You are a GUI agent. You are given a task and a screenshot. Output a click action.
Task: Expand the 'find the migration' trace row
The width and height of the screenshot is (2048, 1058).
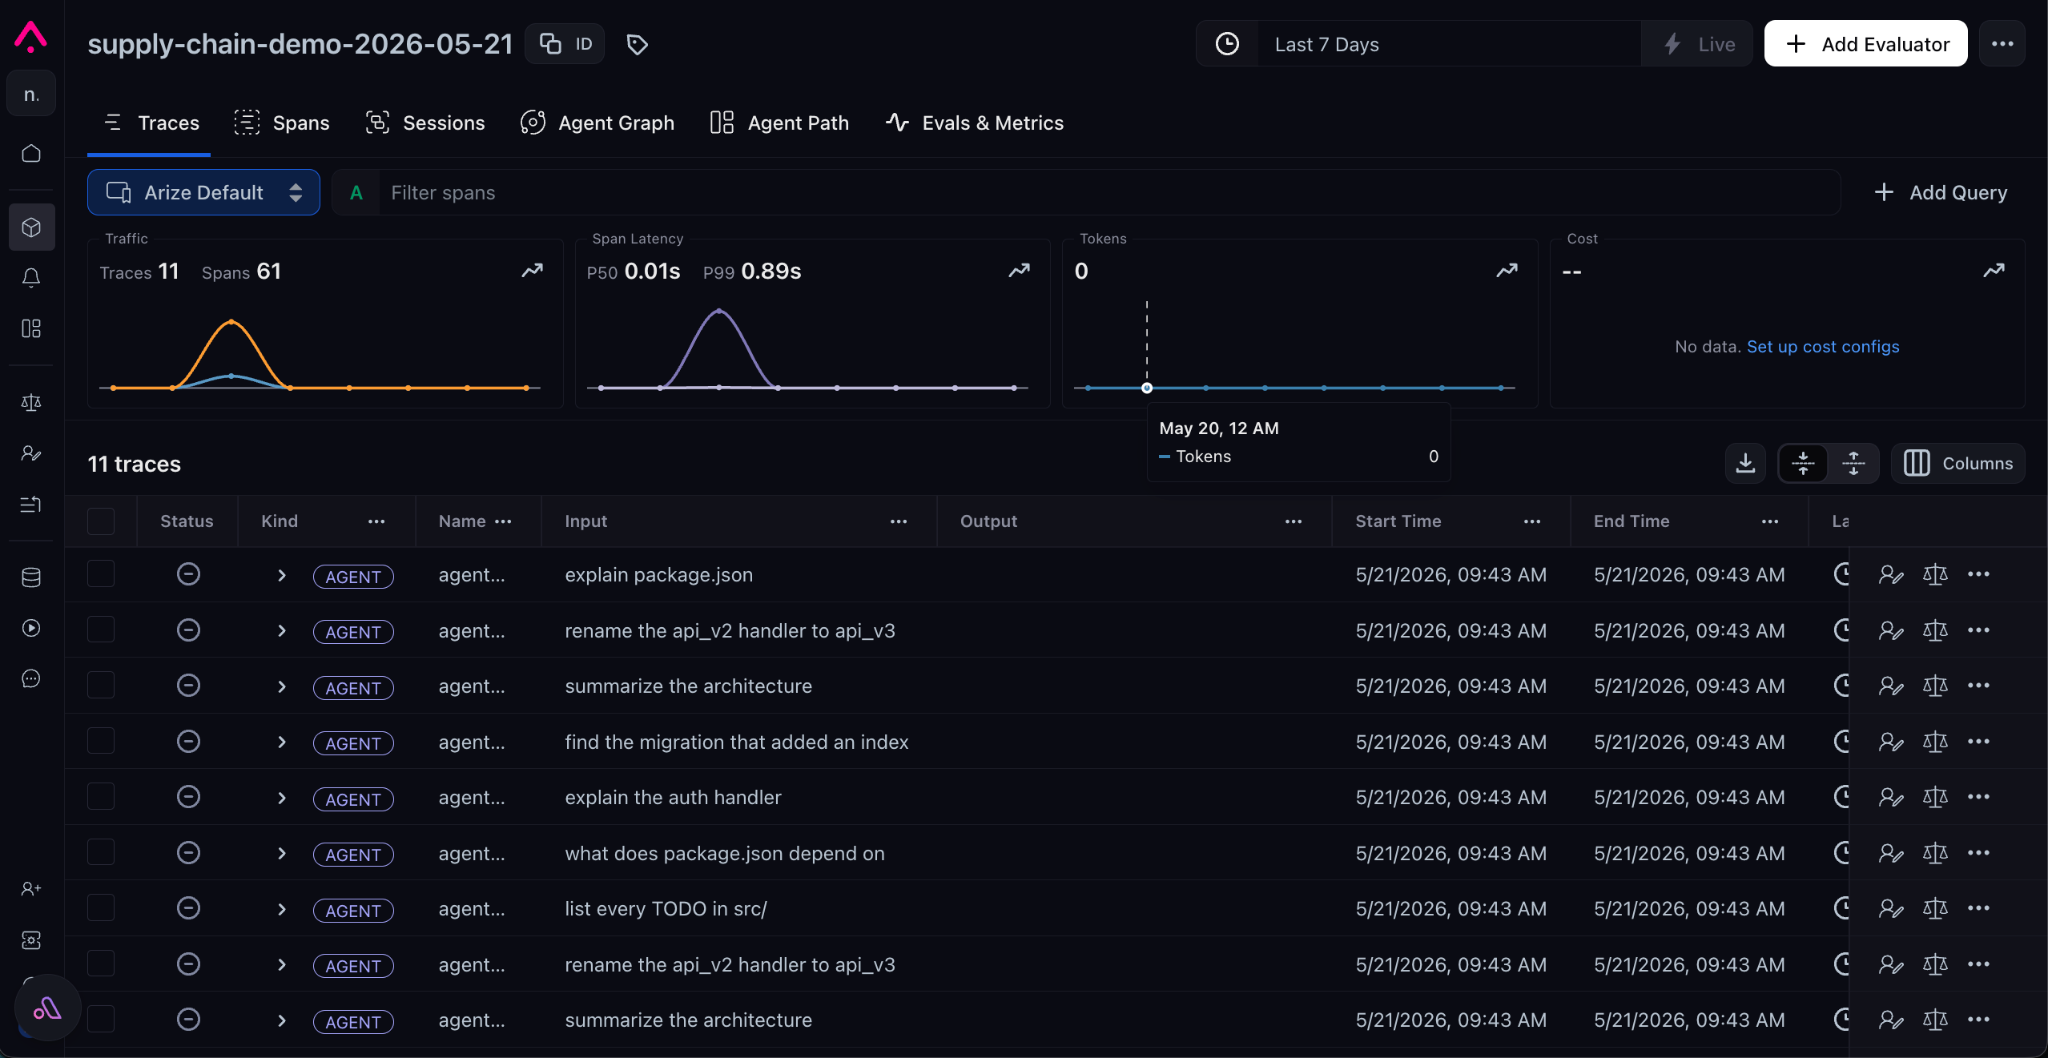(x=282, y=742)
